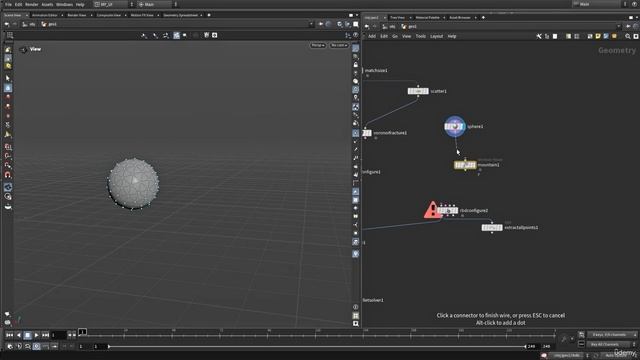Open the Assets menu

[x=47, y=4]
